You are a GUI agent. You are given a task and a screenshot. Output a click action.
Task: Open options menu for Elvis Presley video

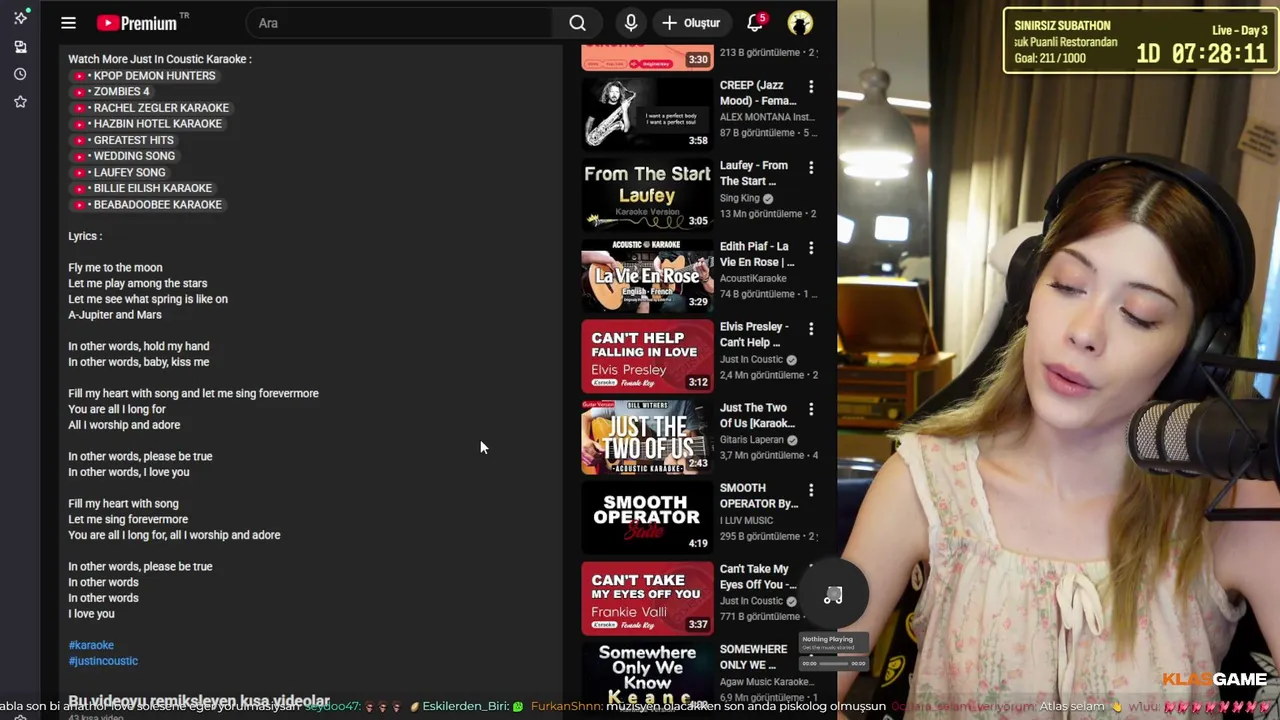point(811,329)
